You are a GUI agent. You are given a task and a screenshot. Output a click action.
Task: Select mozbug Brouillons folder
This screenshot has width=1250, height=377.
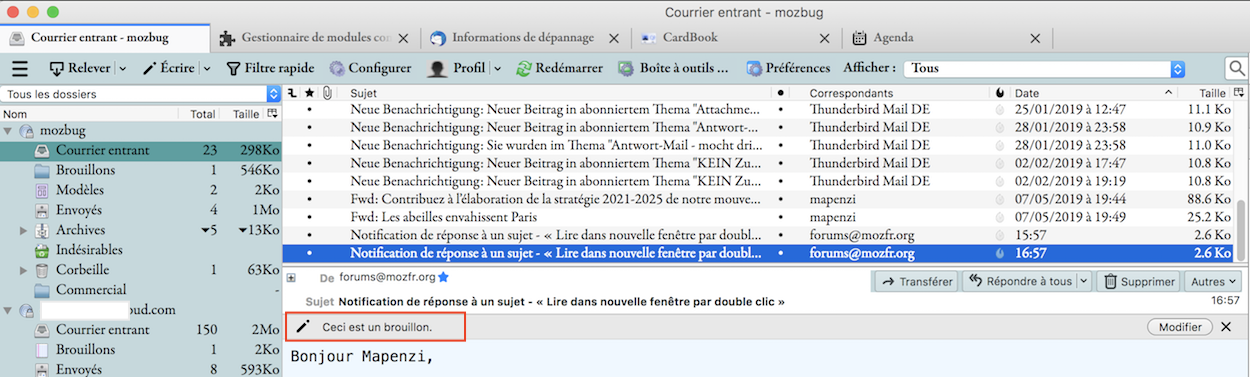[x=141, y=170]
